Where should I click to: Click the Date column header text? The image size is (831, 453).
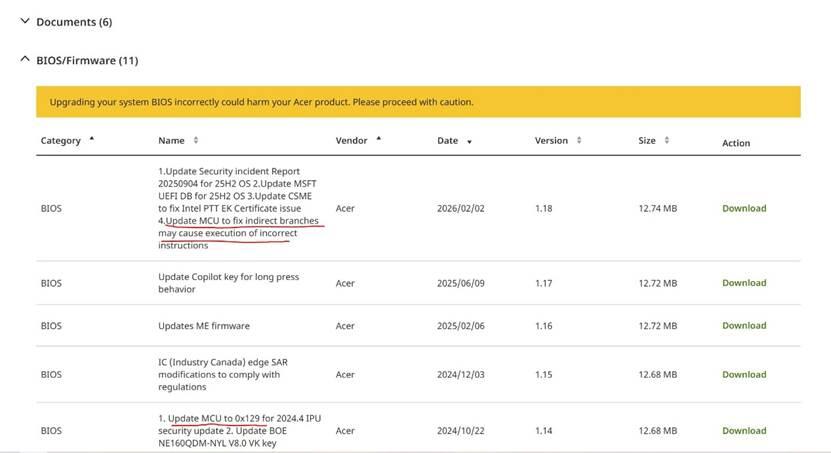(x=447, y=140)
